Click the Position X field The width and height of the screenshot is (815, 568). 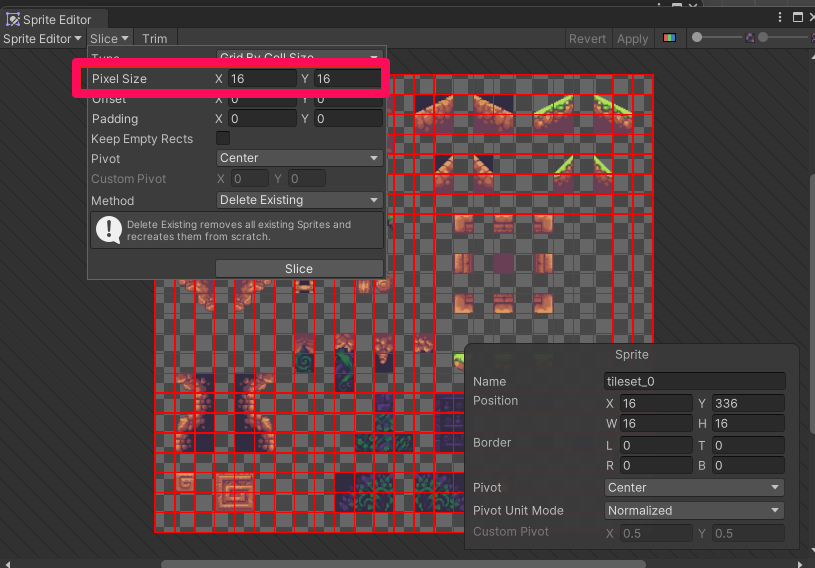(656, 403)
